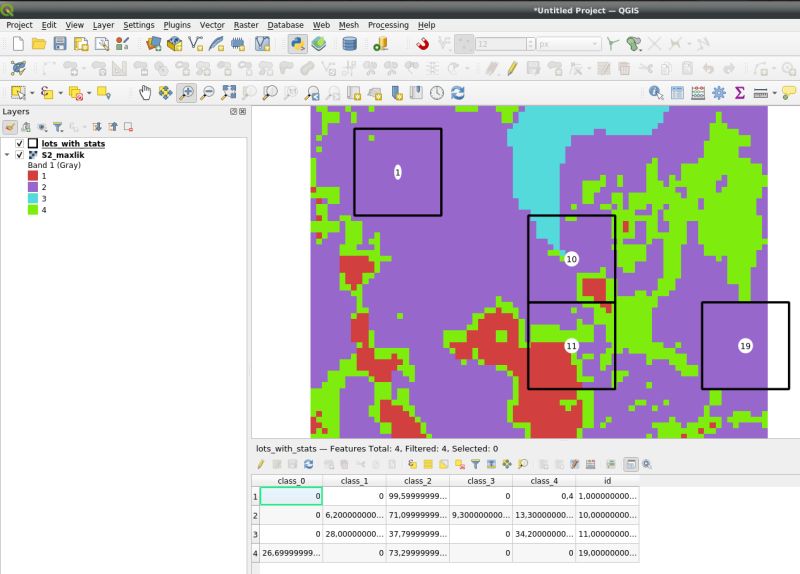Click attribute table filter funnel icon
The width and height of the screenshot is (800, 574).
click(476, 464)
